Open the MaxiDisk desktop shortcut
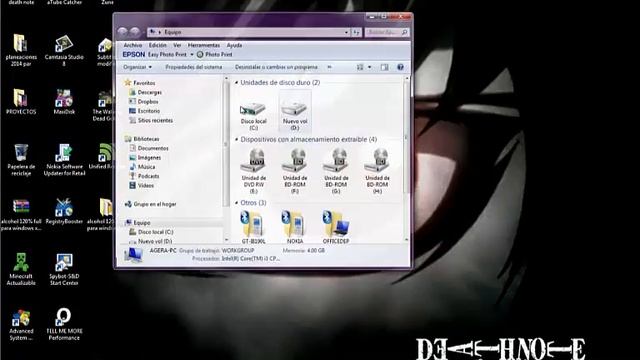The width and height of the screenshot is (640, 360). click(x=64, y=102)
